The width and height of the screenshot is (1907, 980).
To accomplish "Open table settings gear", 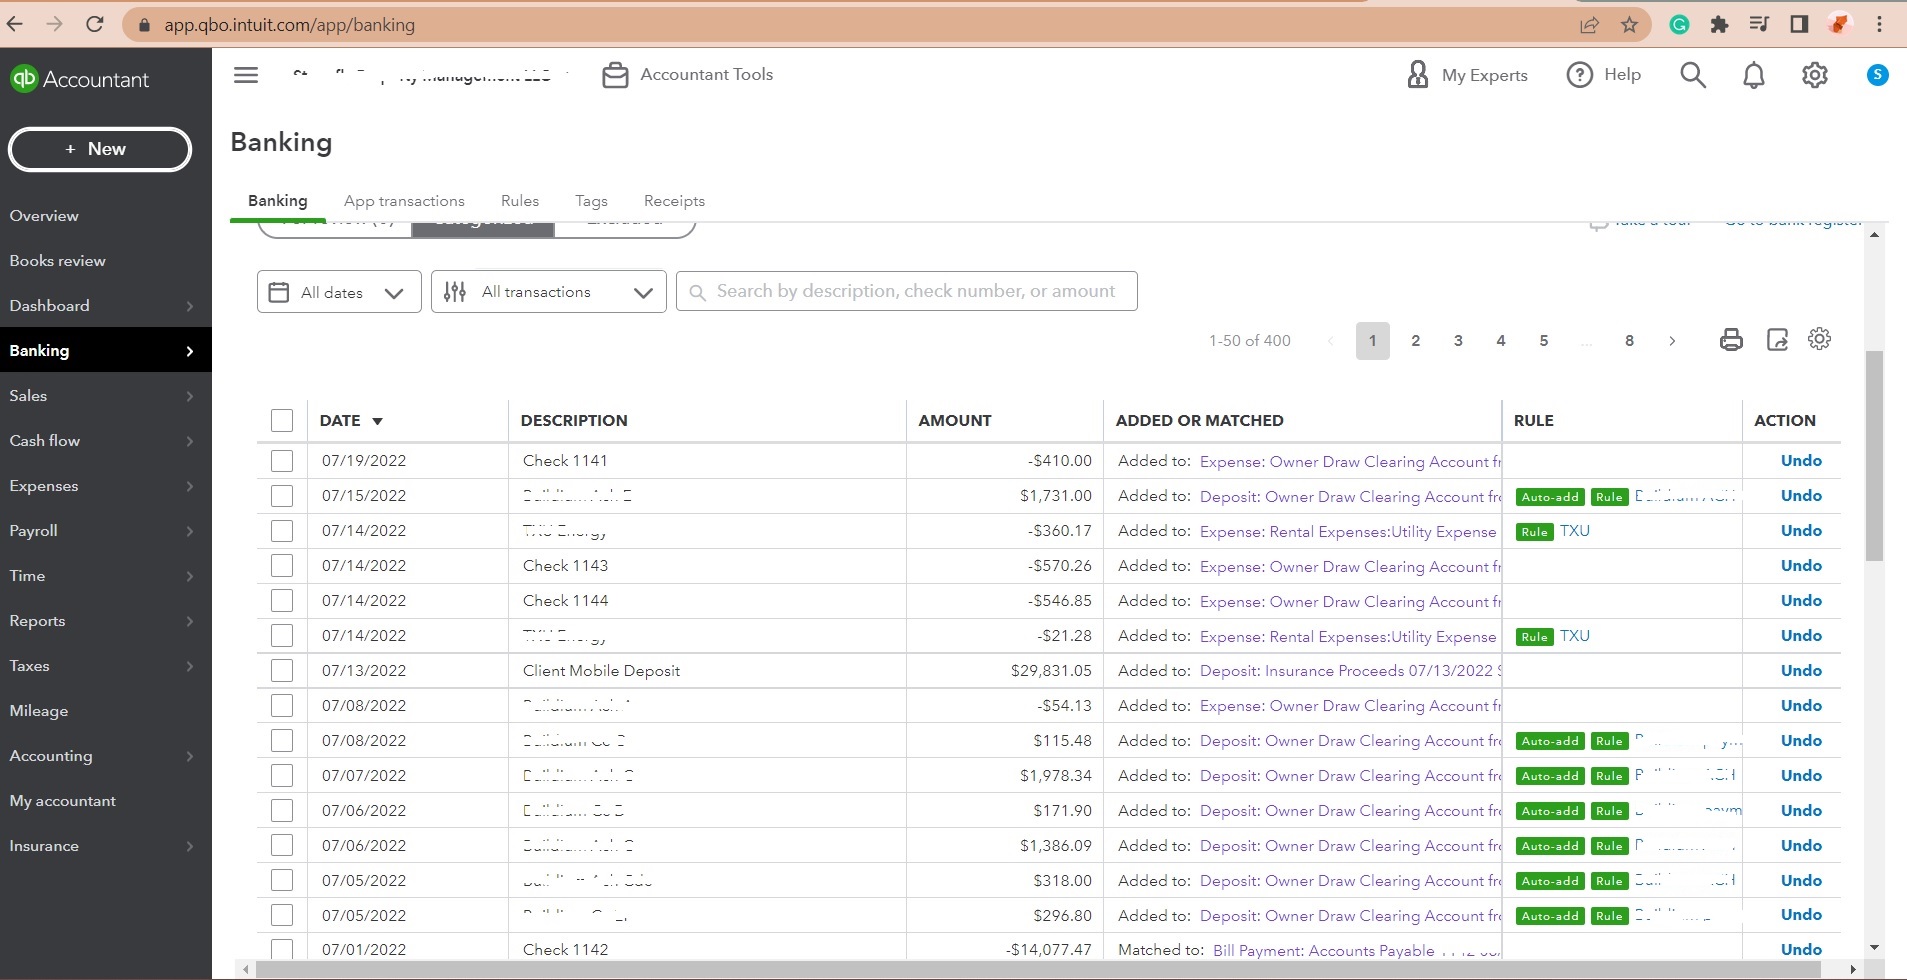I will coord(1820,339).
